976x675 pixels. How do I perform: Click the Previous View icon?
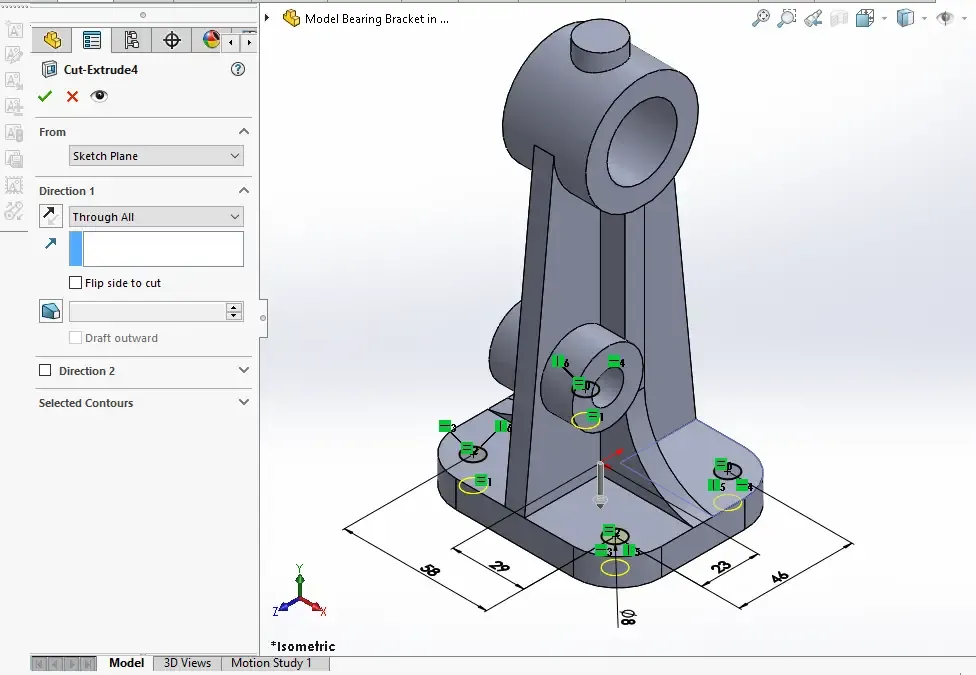pyautogui.click(x=813, y=18)
